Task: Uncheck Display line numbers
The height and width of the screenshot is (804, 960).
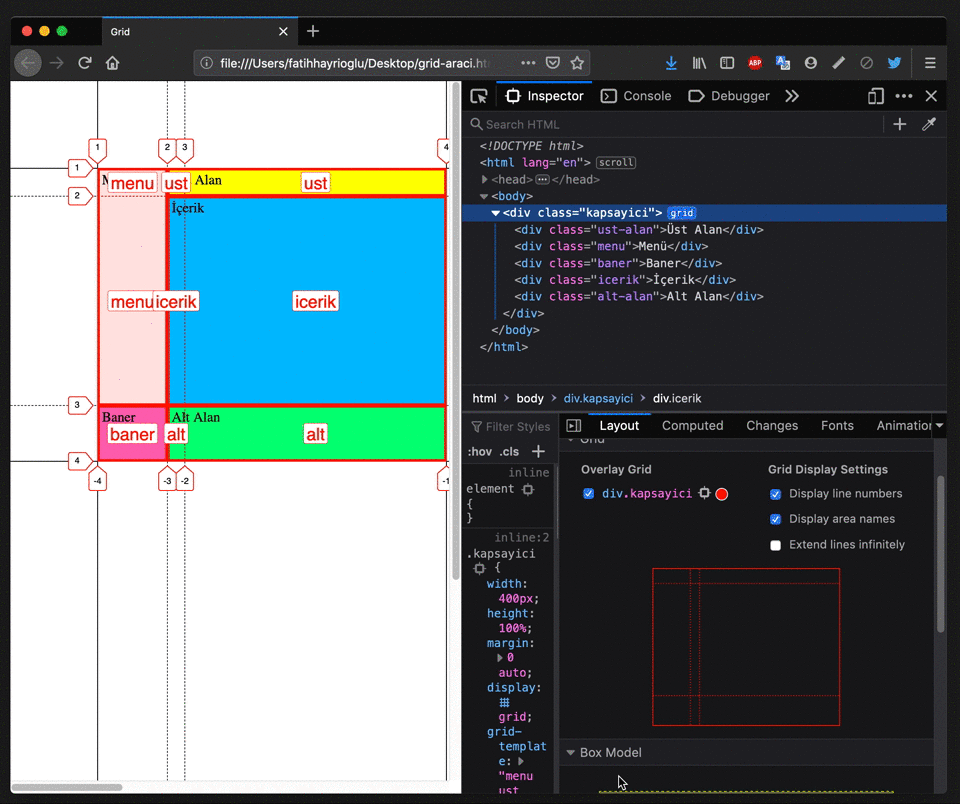Action: click(775, 494)
